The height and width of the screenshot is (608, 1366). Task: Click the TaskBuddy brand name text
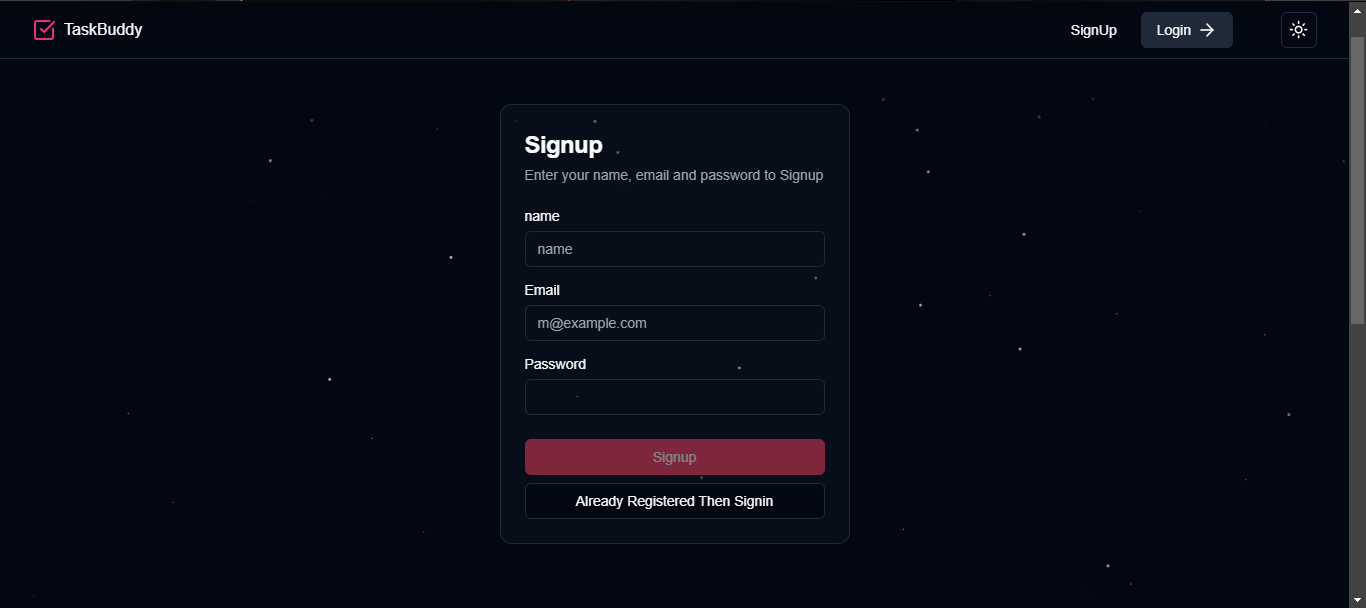(103, 30)
